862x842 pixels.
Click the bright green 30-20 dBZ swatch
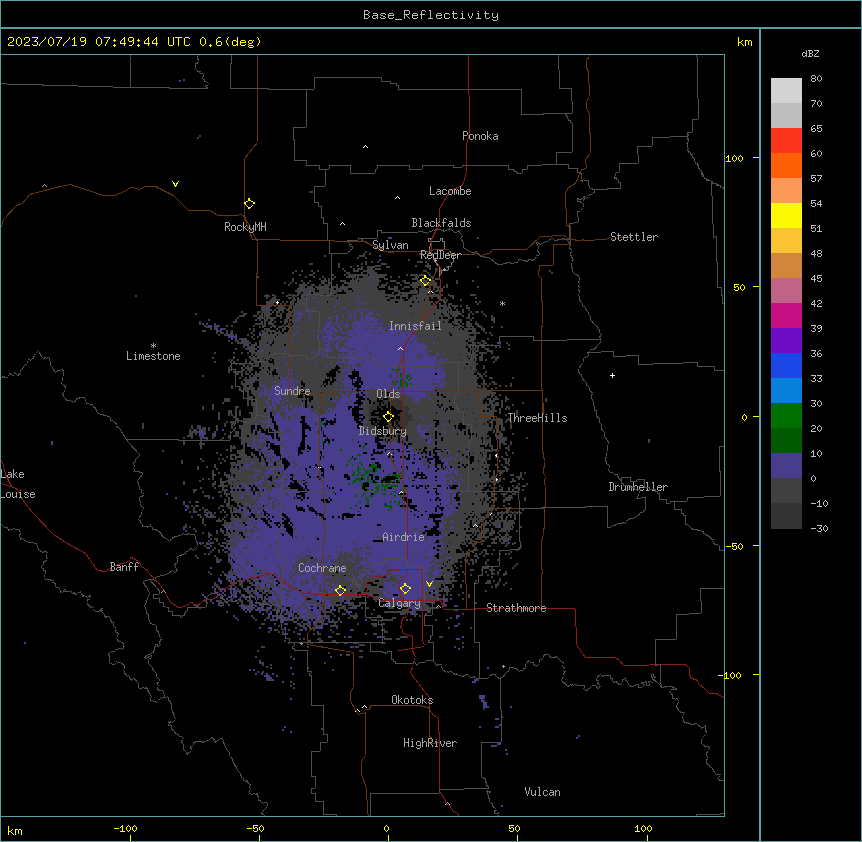click(786, 416)
